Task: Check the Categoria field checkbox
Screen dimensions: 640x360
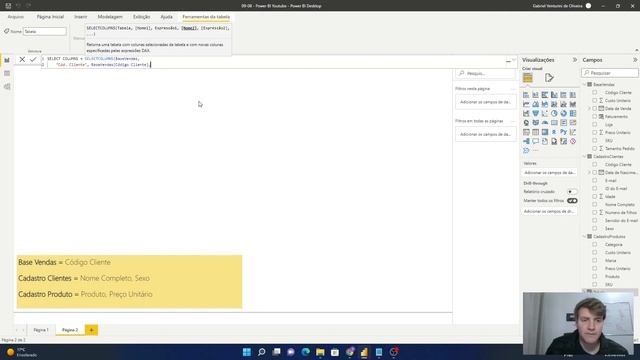Action: pyautogui.click(x=595, y=244)
